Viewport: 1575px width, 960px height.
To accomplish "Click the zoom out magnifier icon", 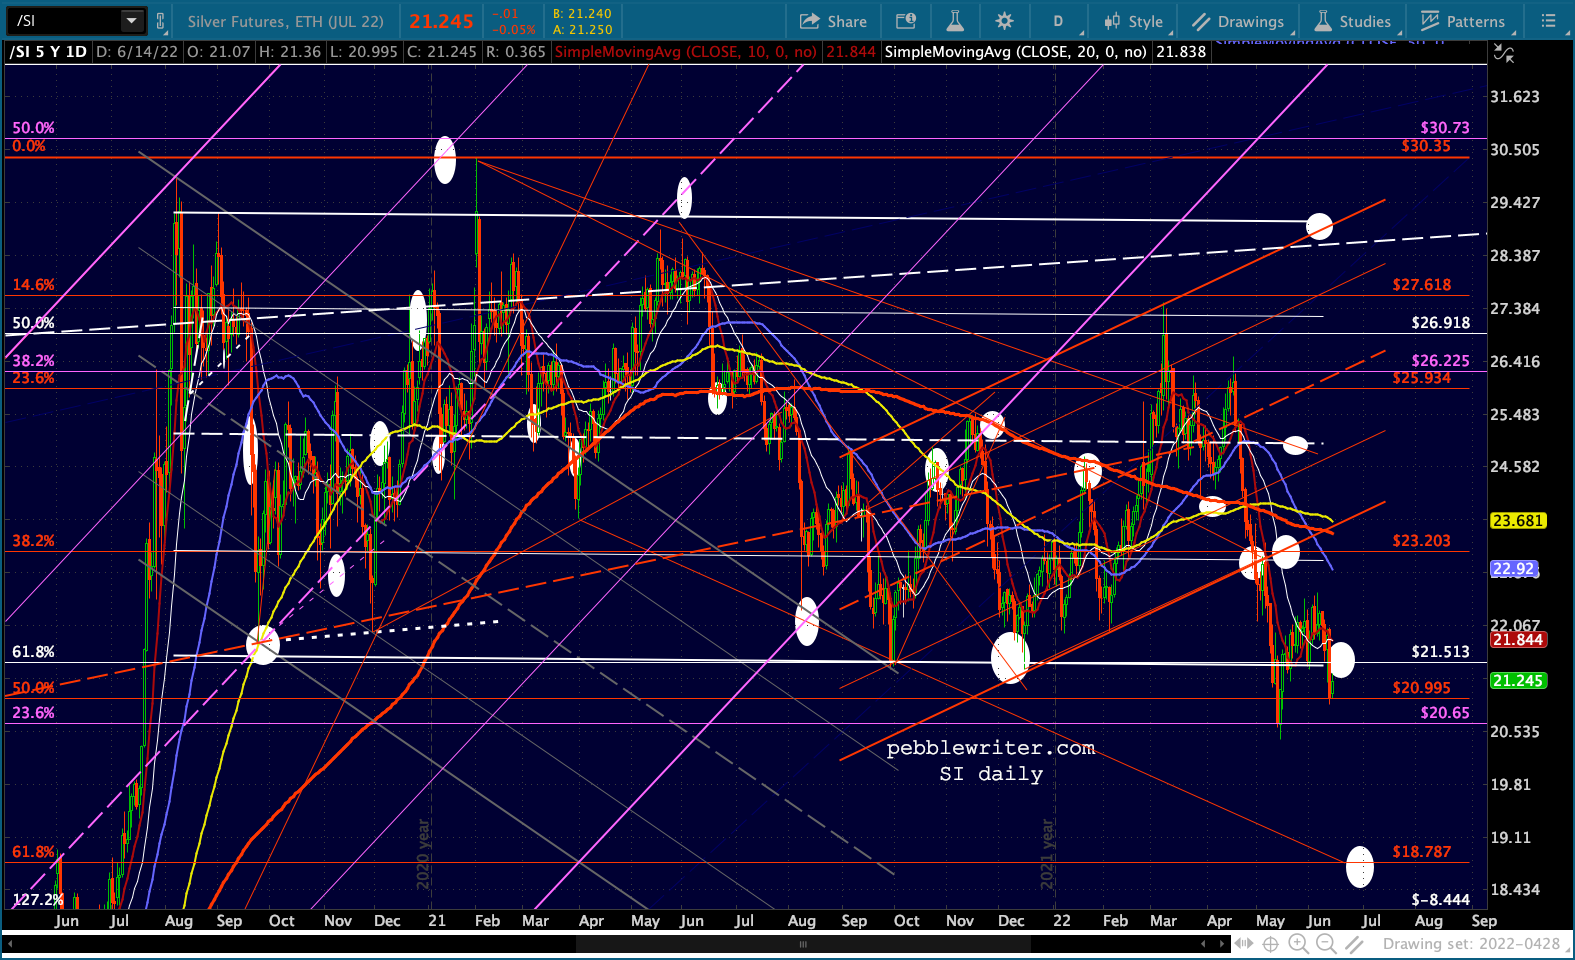I will click(x=1326, y=943).
